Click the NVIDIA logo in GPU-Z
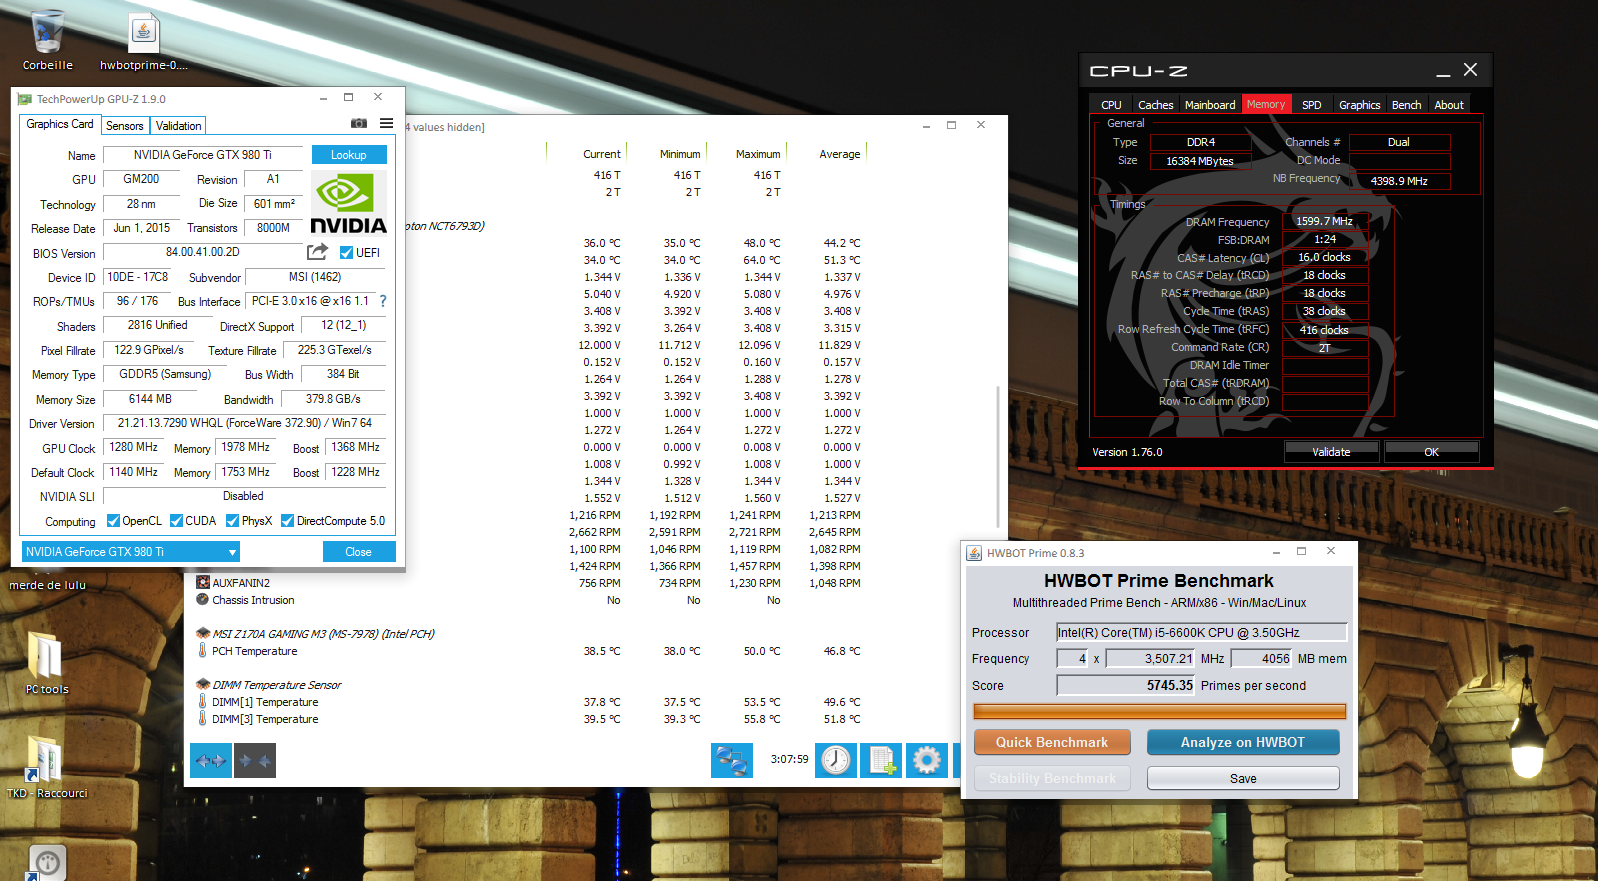The height and width of the screenshot is (881, 1598). (348, 204)
